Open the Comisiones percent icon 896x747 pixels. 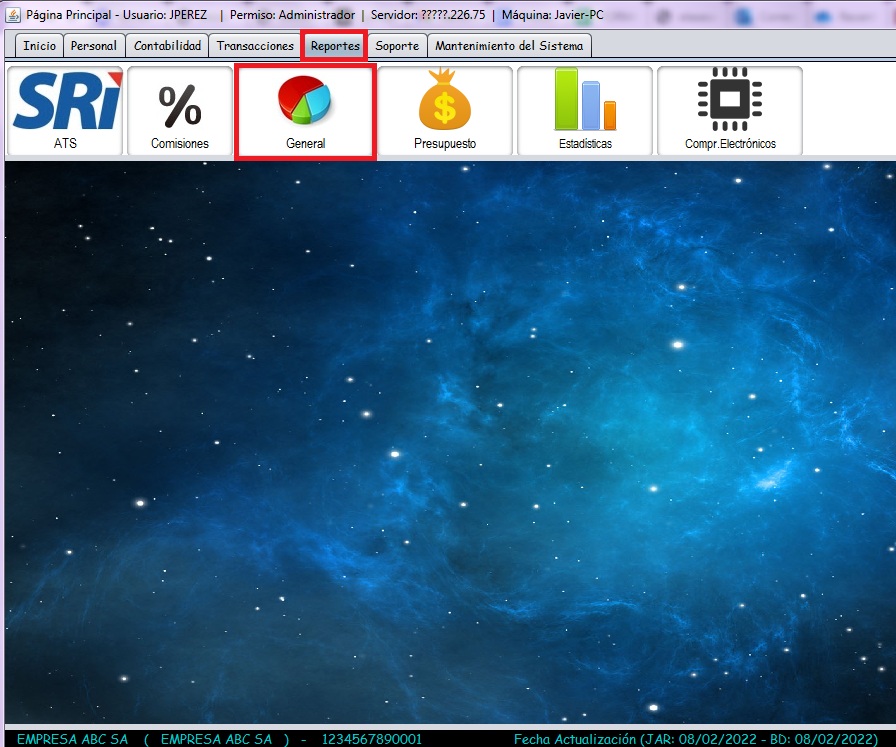pyautogui.click(x=180, y=111)
